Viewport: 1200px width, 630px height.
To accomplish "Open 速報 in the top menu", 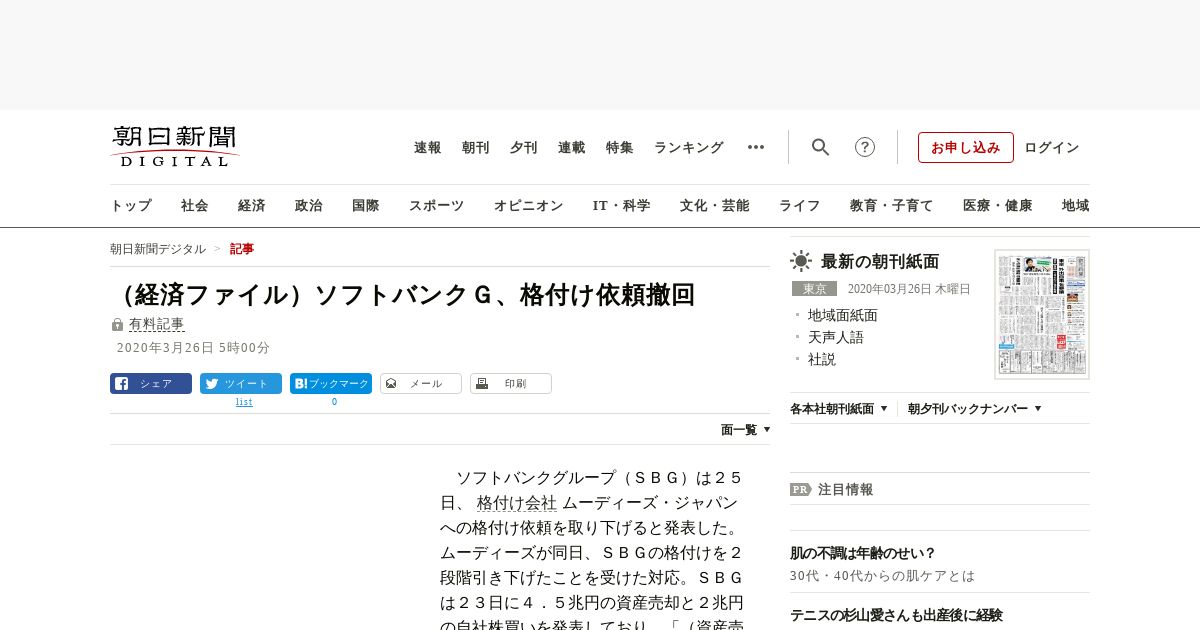I will [428, 147].
